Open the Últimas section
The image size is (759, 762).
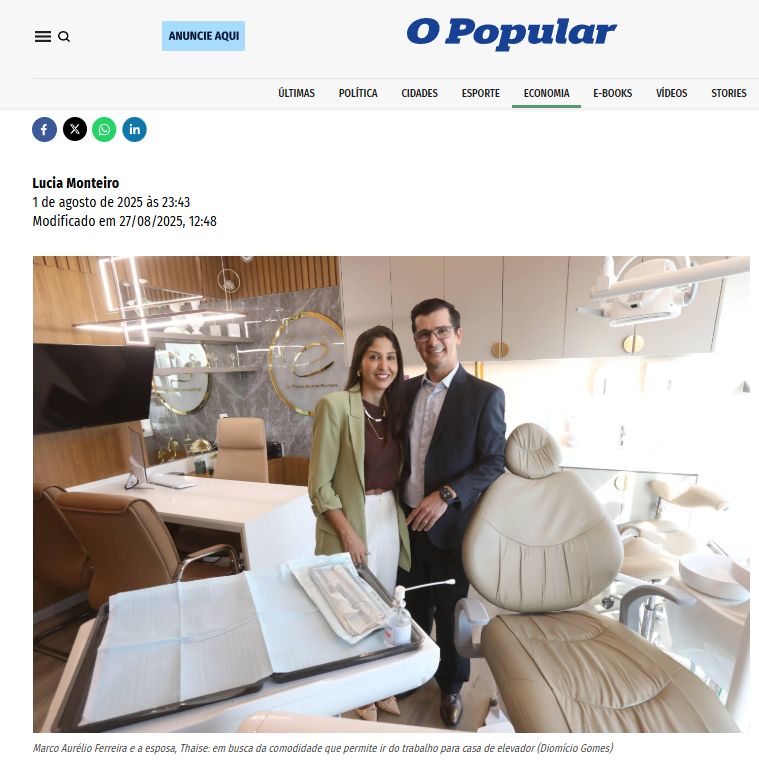tap(296, 93)
